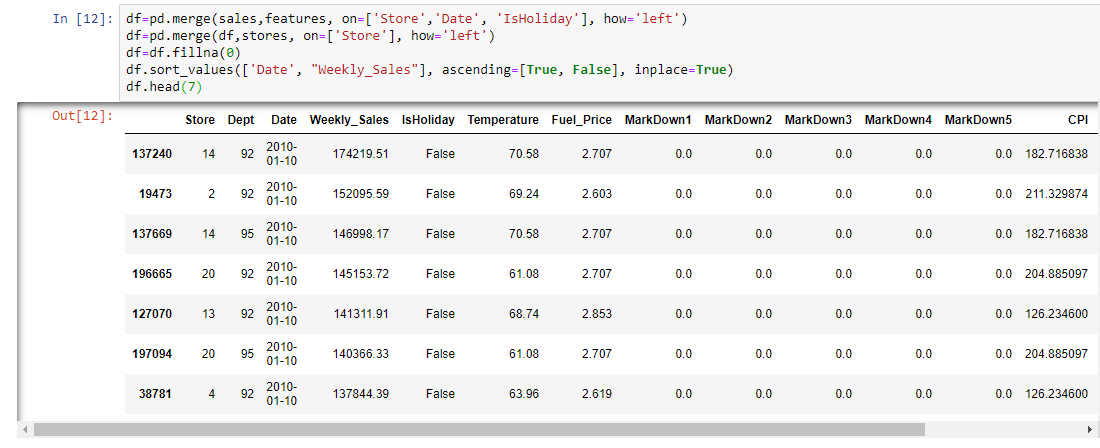The height and width of the screenshot is (448, 1100).
Task: Click the Temperature column header
Action: tap(503, 121)
